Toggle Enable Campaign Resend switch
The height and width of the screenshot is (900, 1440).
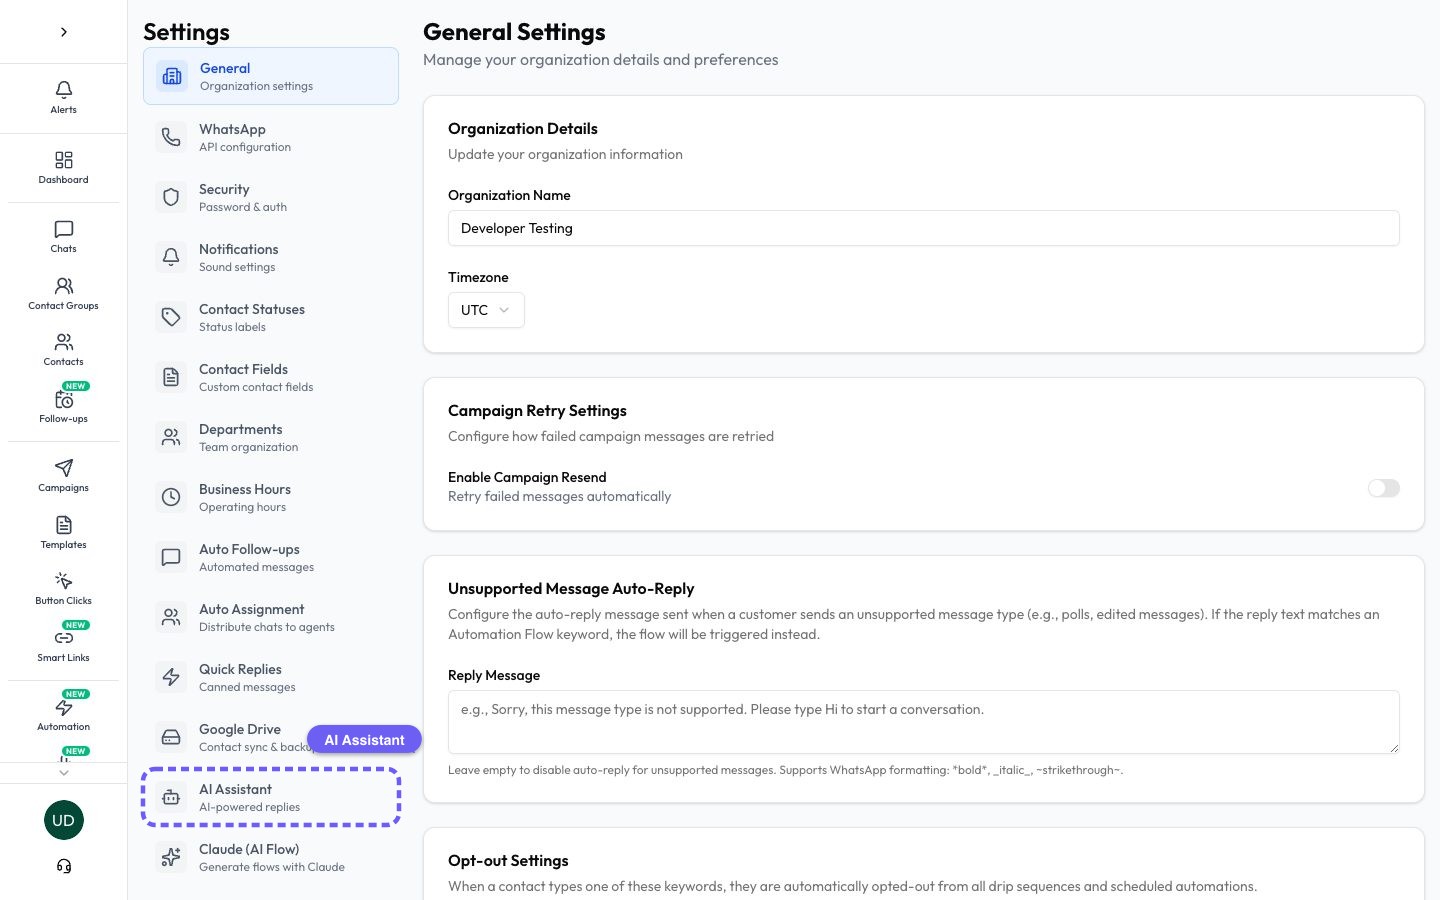[x=1384, y=488]
